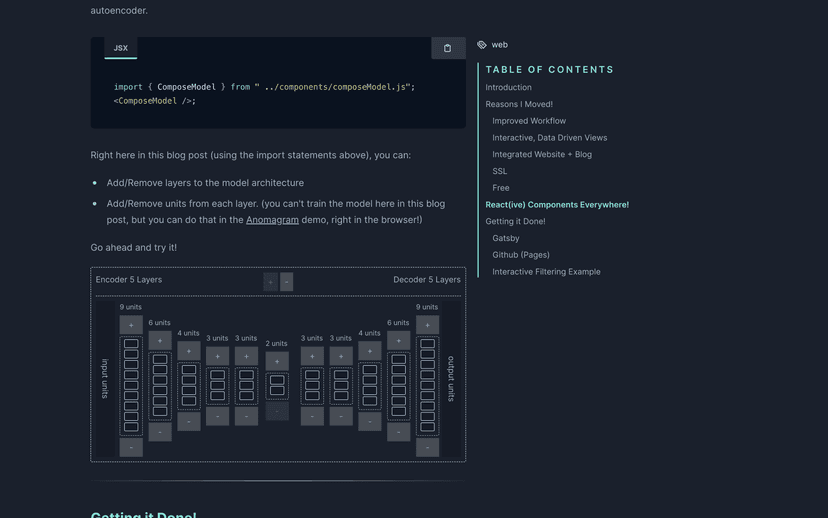Click the copy code clipboard icon
Screen dimensions: 828x518
pos(447,48)
